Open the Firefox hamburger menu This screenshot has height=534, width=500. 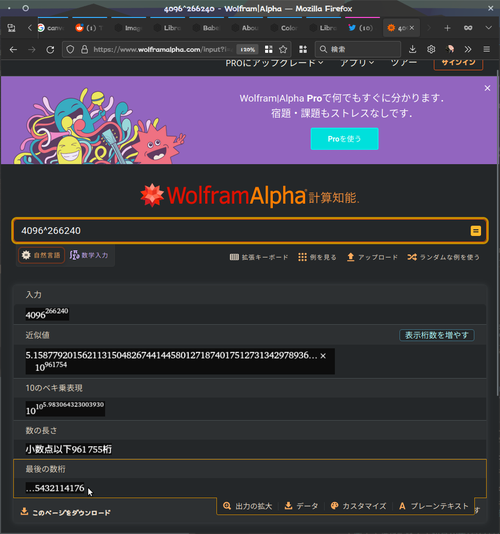487,50
